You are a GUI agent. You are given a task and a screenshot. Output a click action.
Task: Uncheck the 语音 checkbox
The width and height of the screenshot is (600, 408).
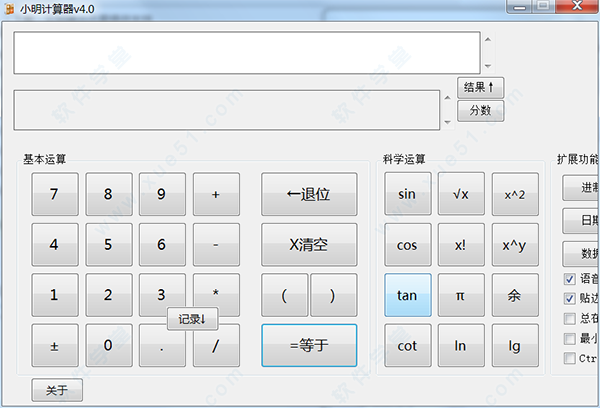tap(570, 279)
